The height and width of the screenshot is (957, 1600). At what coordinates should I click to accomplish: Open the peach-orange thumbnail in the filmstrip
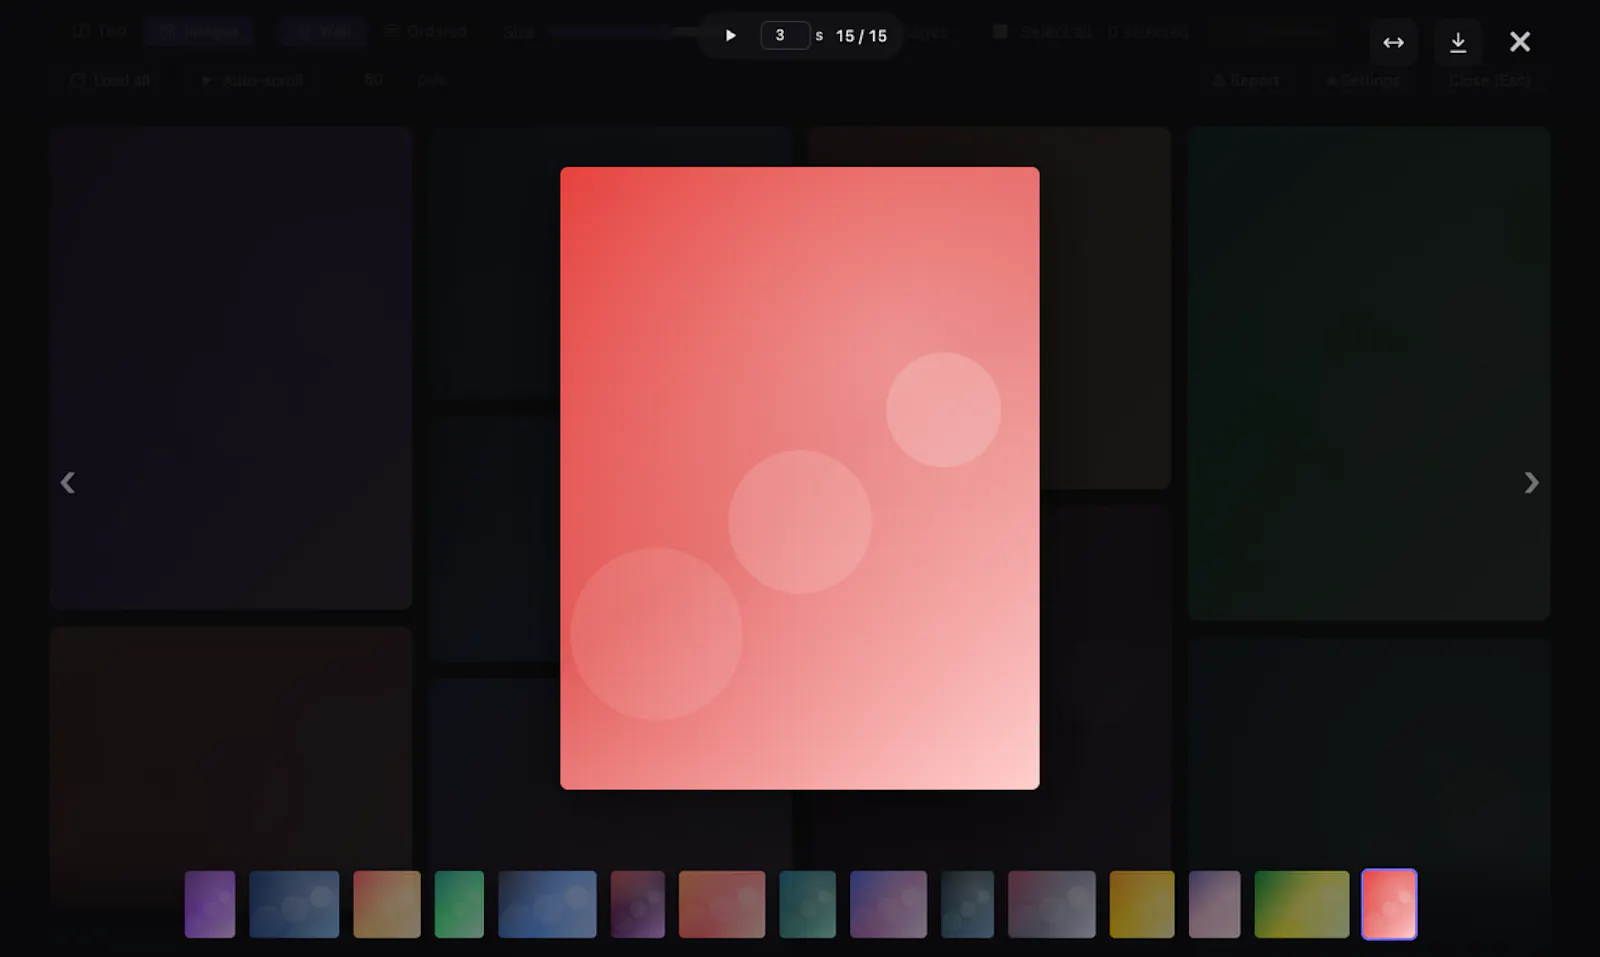(x=387, y=904)
